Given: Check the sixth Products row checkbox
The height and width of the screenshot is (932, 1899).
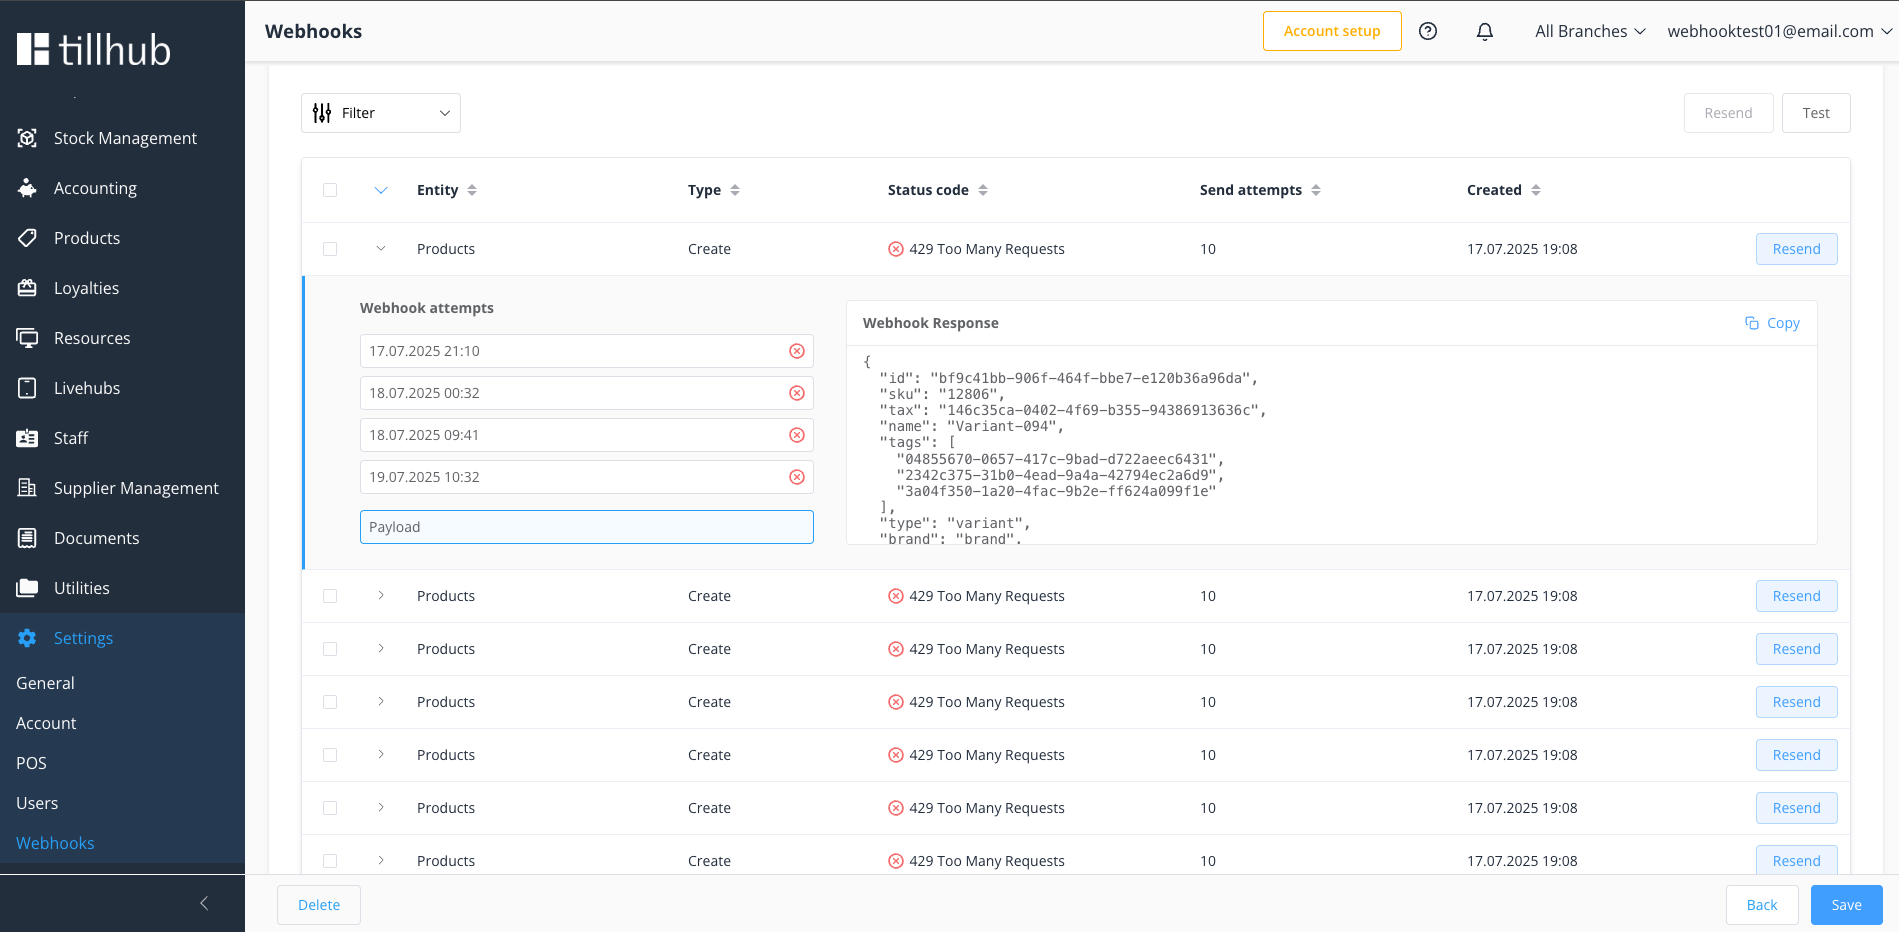Looking at the screenshot, I should [x=330, y=808].
